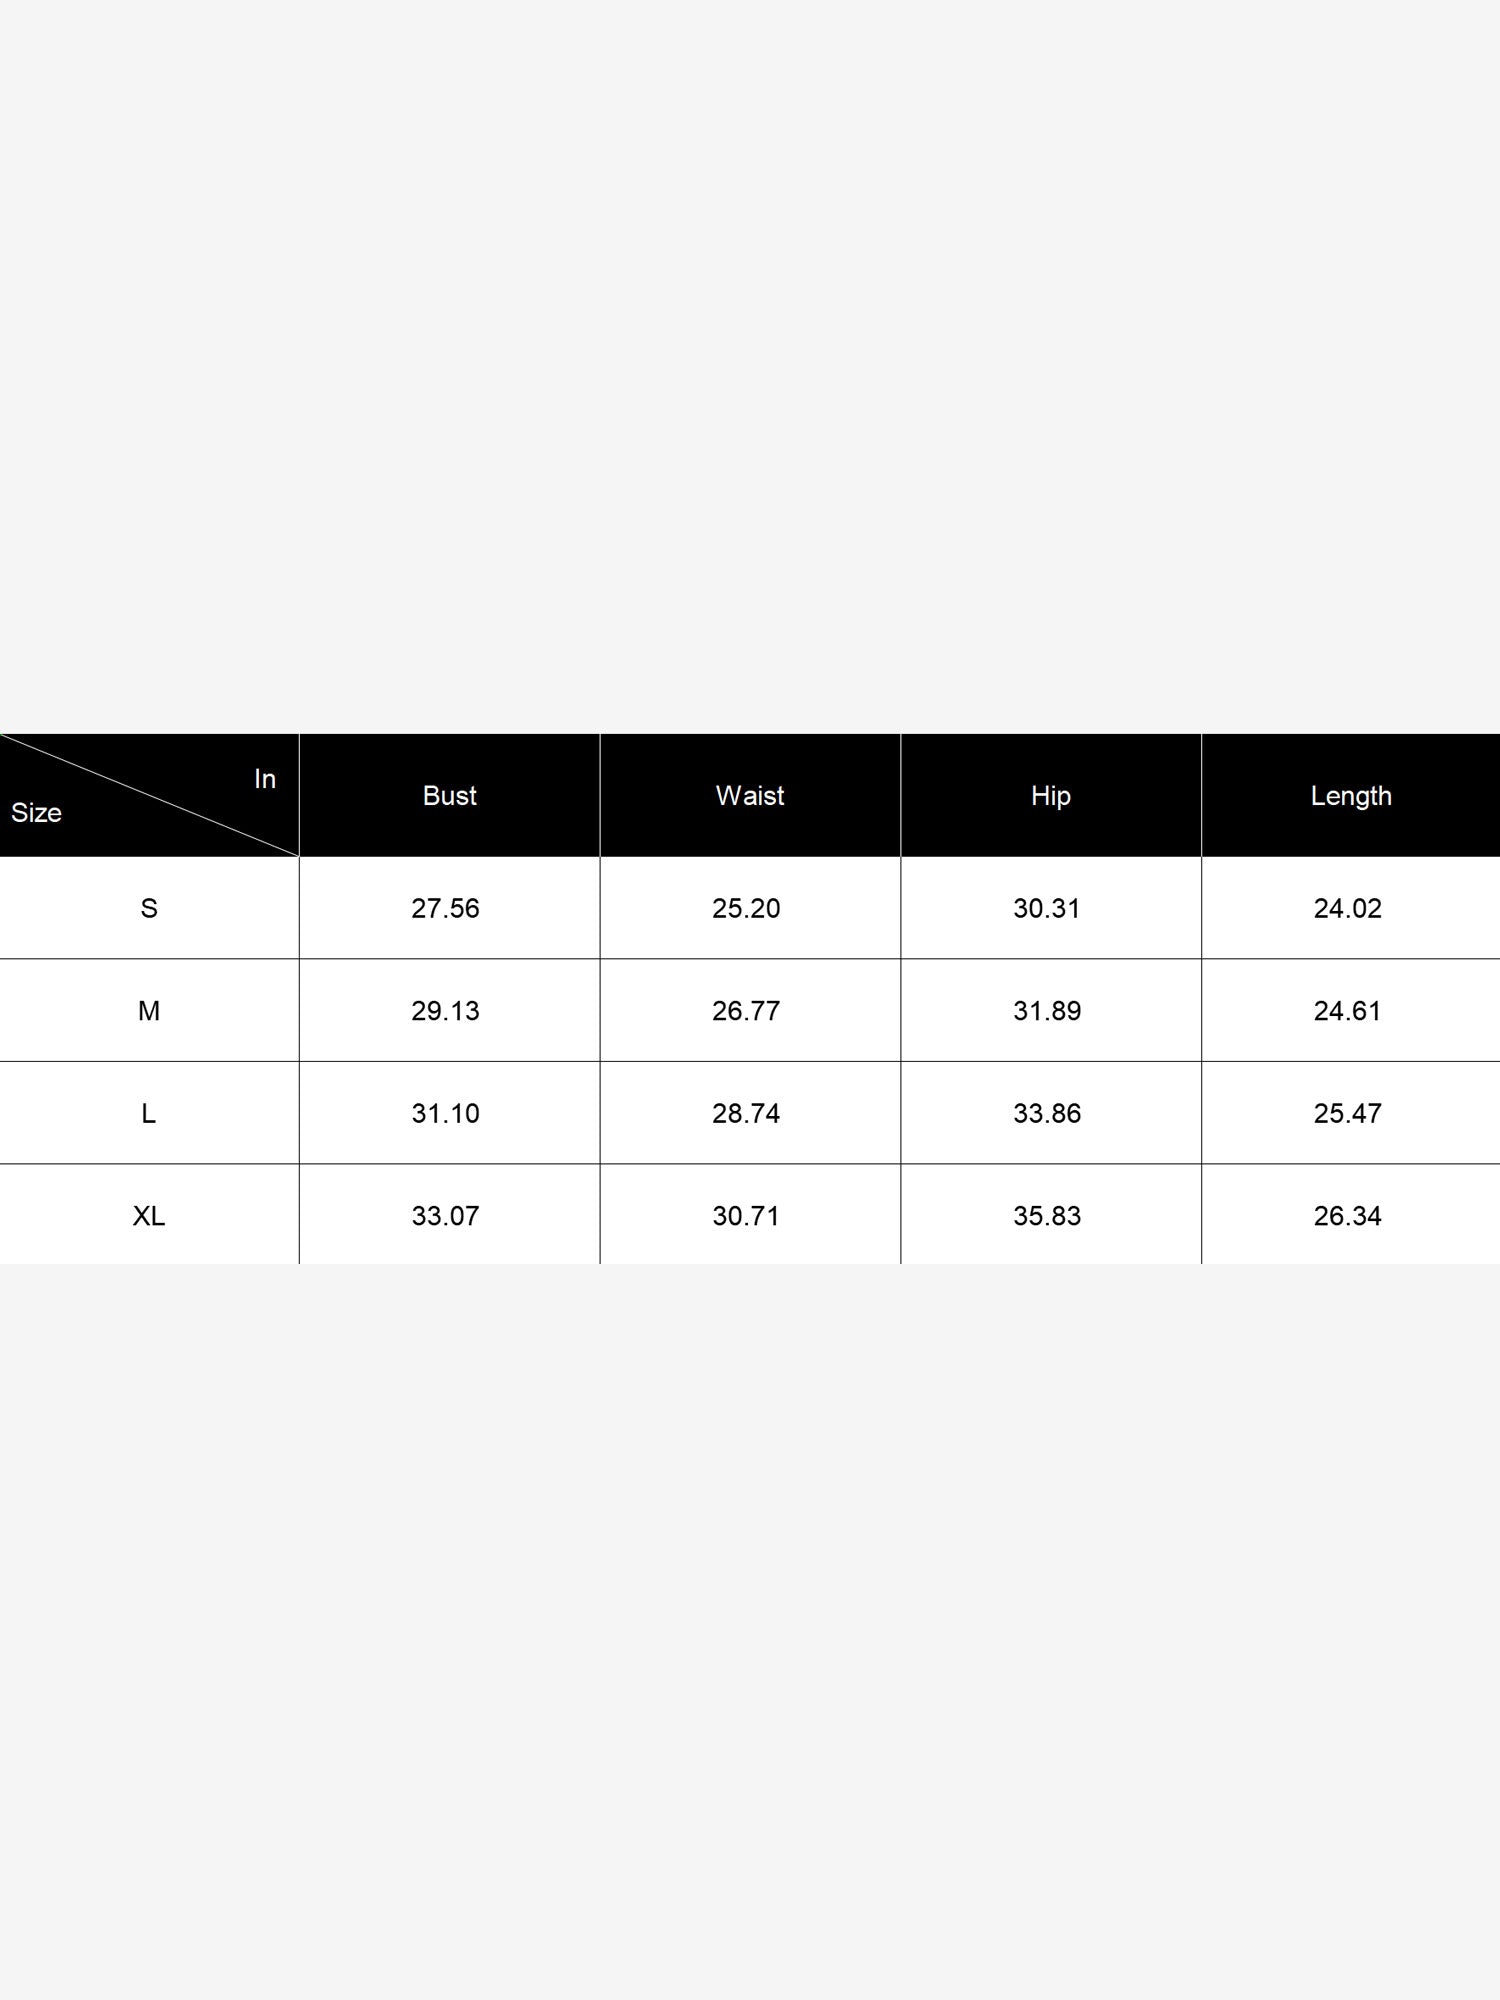Image resolution: width=1500 pixels, height=2000 pixels.
Task: Click waist value 26.77 for size M
Action: pyautogui.click(x=746, y=1011)
